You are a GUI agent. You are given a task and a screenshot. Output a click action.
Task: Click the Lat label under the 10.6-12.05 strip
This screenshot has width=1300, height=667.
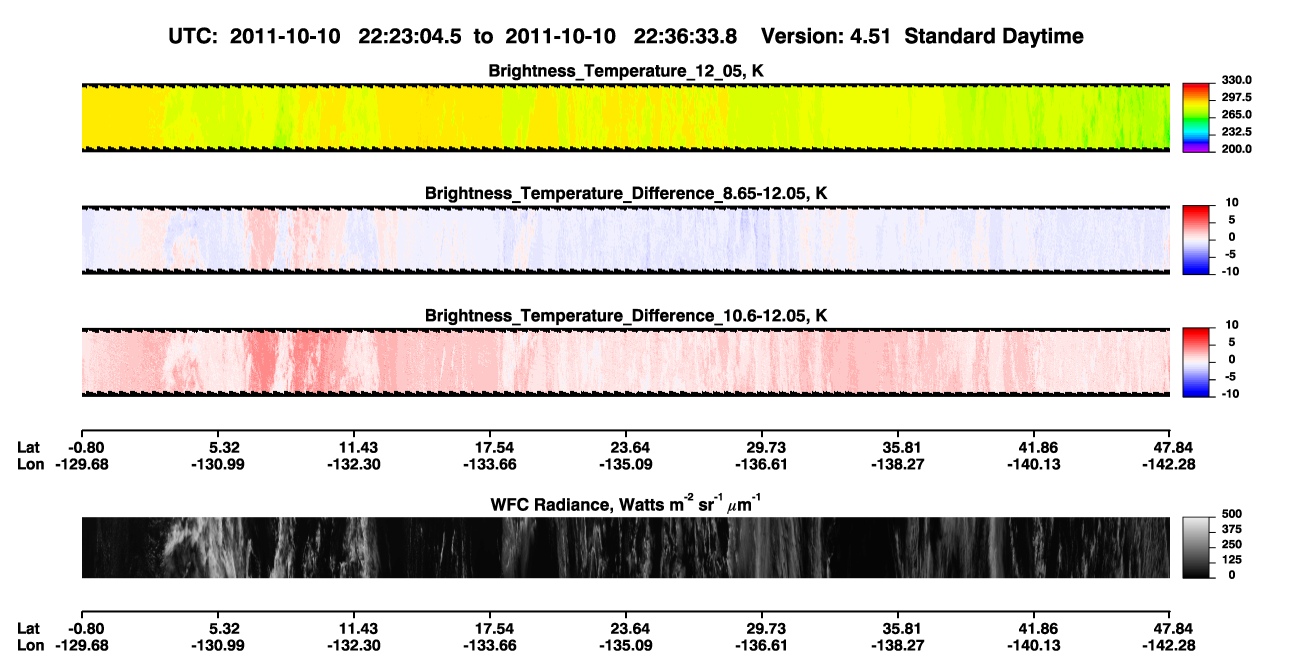[x=29, y=448]
